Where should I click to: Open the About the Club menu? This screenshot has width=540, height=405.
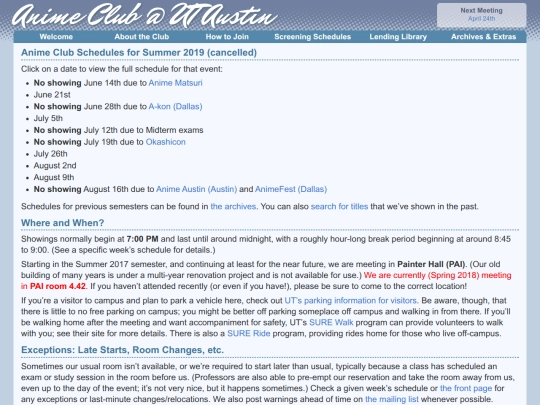point(142,37)
